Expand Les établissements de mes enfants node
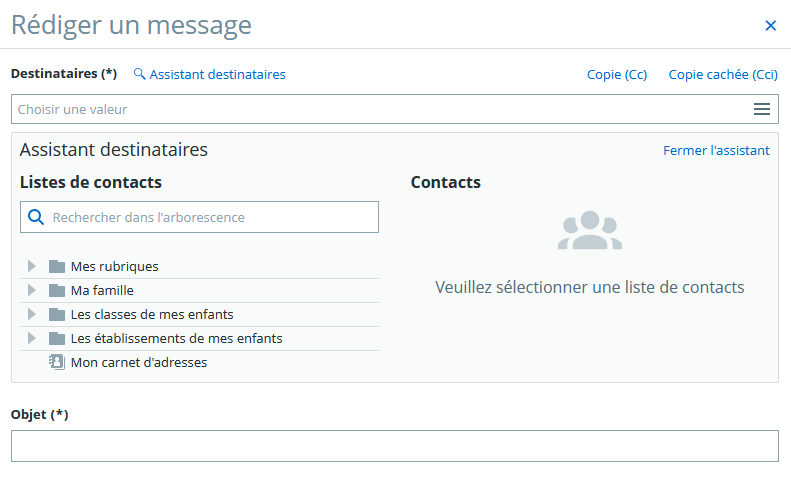This screenshot has width=791, height=482. coord(31,338)
